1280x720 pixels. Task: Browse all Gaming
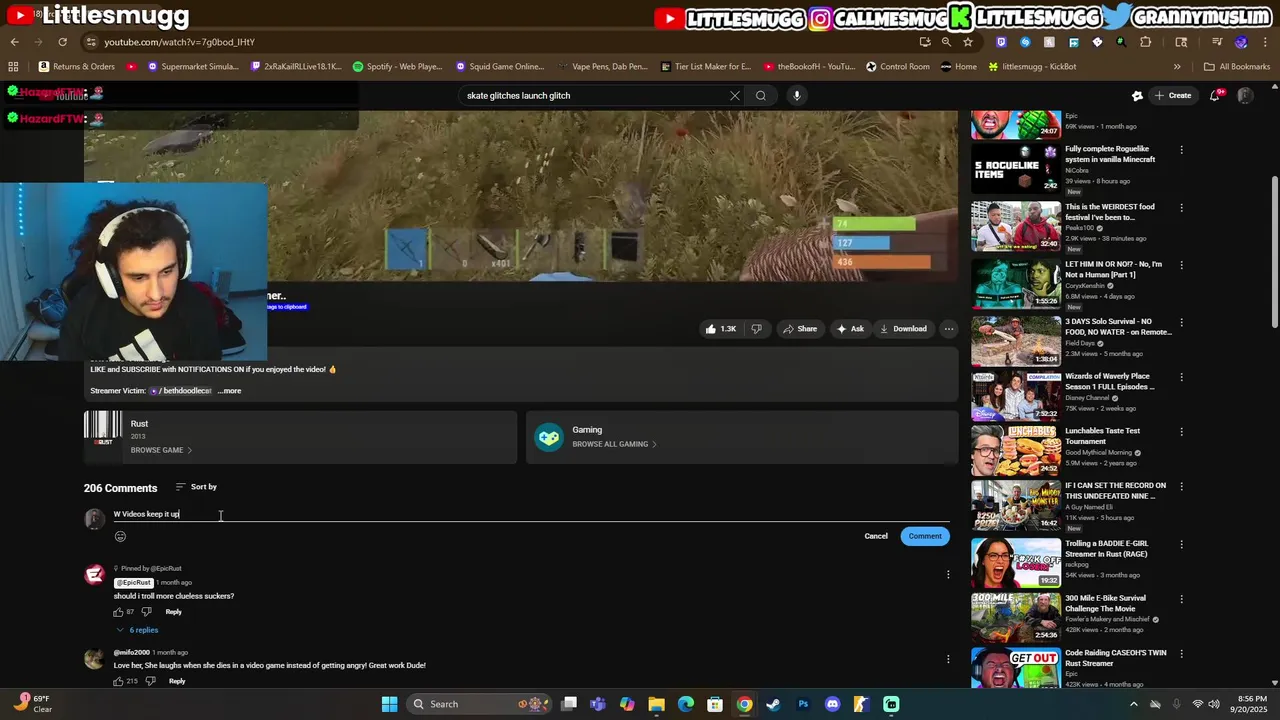click(x=614, y=444)
